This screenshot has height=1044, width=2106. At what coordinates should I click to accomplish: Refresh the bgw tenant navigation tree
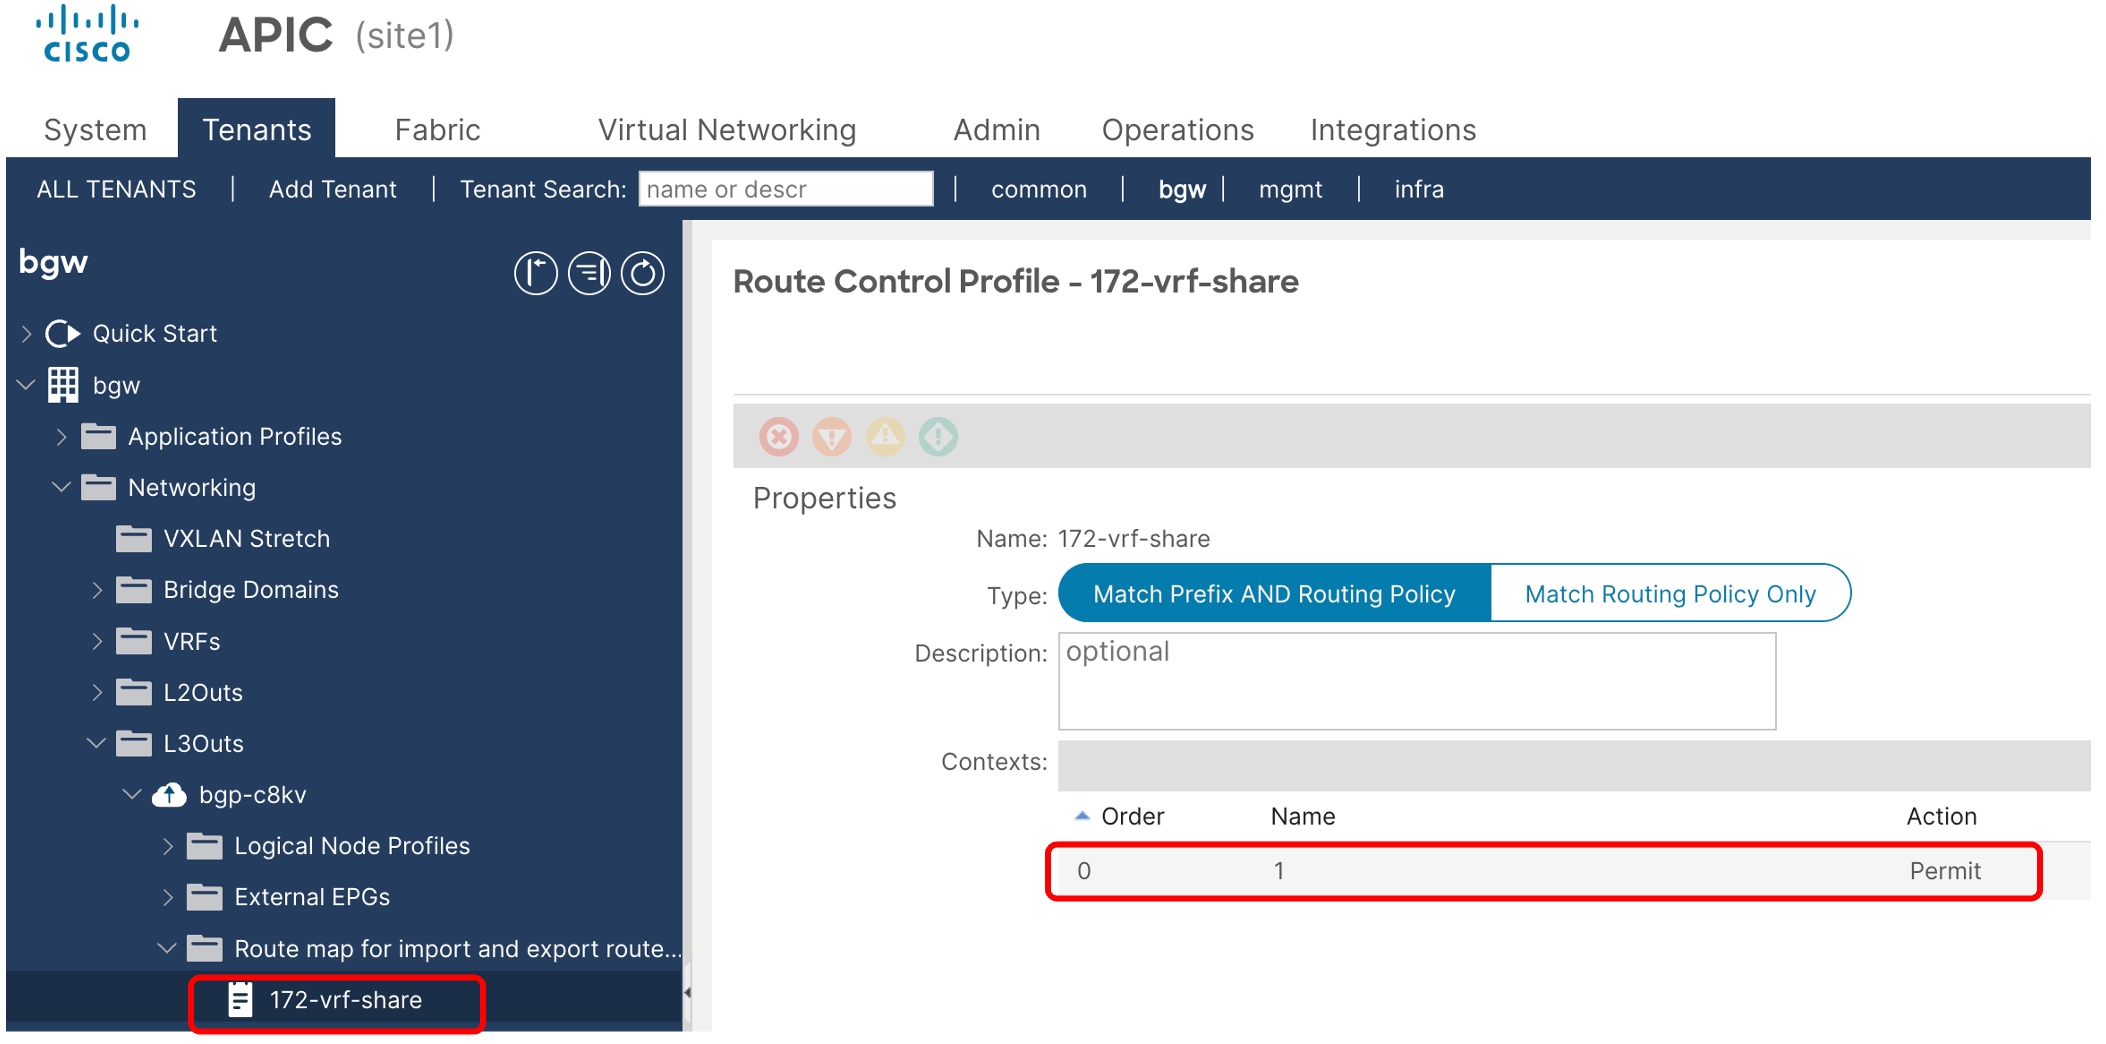coord(642,273)
